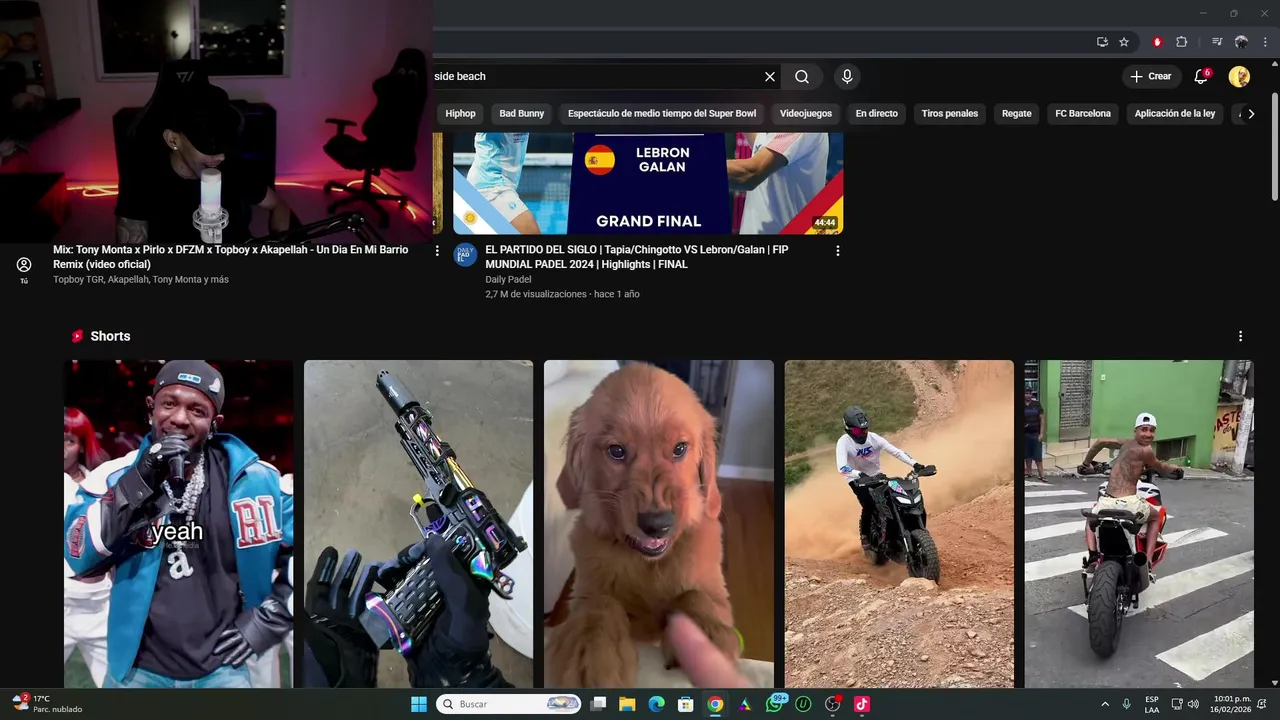This screenshot has width=1280, height=720.
Task: Open TikTok from the taskbar
Action: pos(862,704)
